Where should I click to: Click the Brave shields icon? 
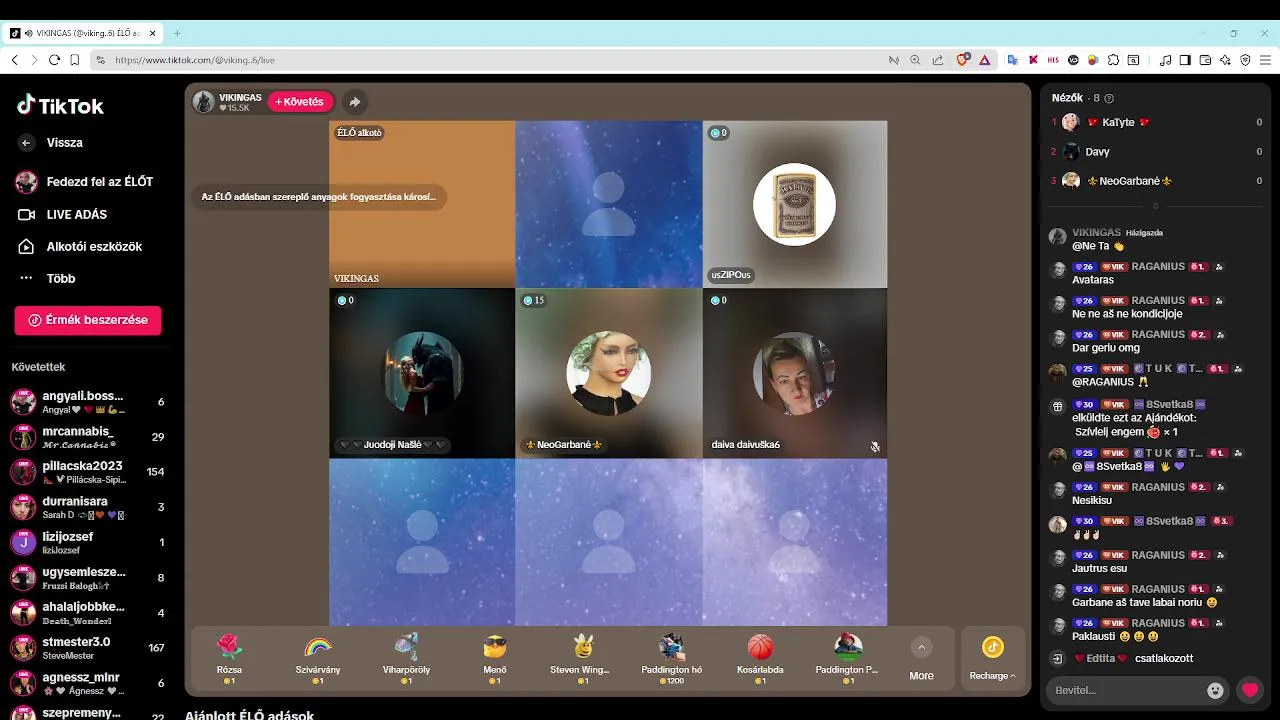[962, 60]
